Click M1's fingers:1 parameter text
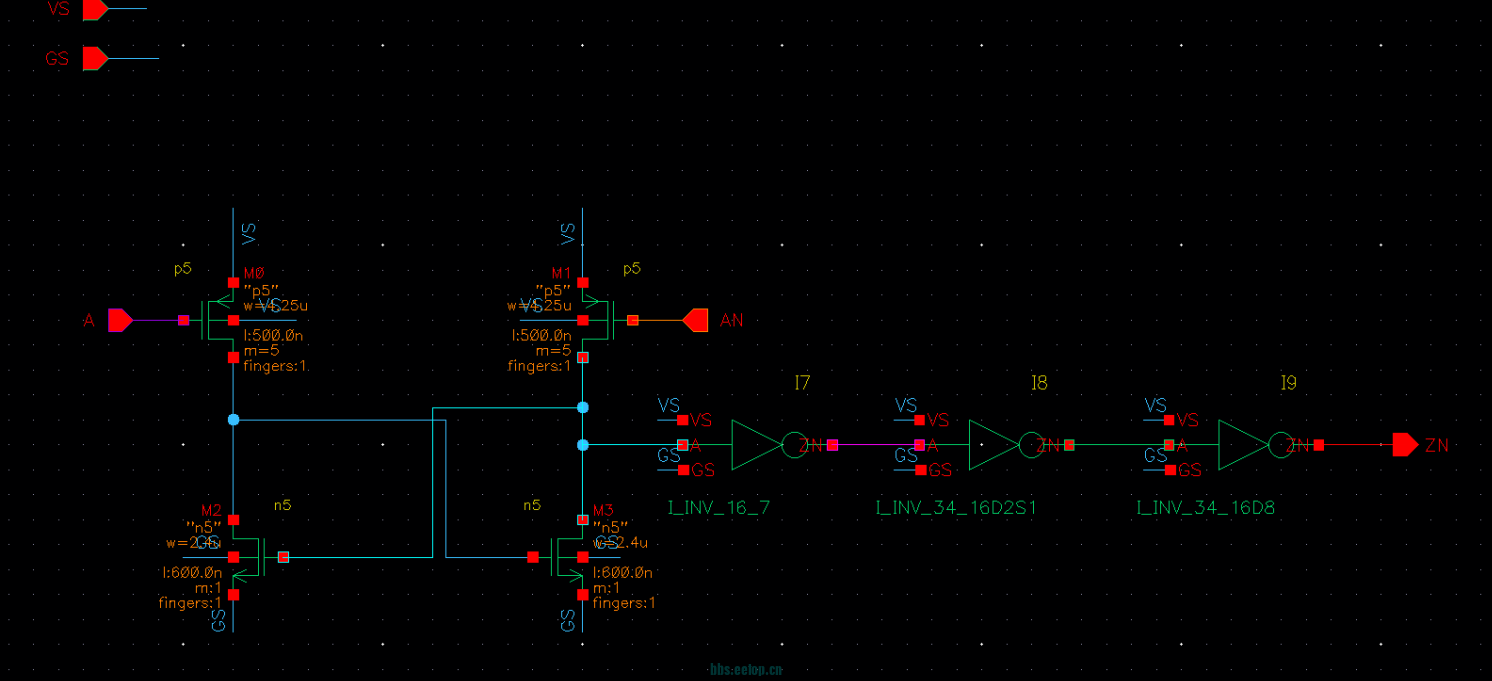The width and height of the screenshot is (1492, 681). [540, 366]
